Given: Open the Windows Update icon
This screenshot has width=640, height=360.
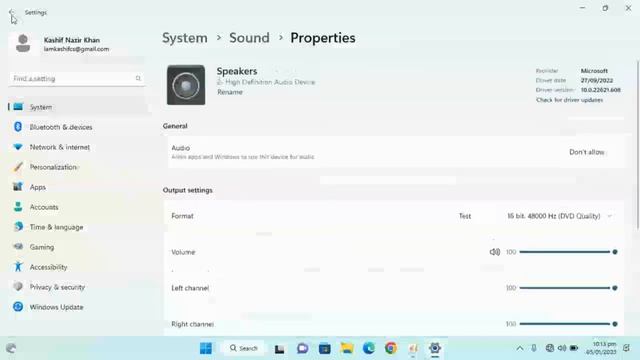Looking at the screenshot, I should (18, 307).
